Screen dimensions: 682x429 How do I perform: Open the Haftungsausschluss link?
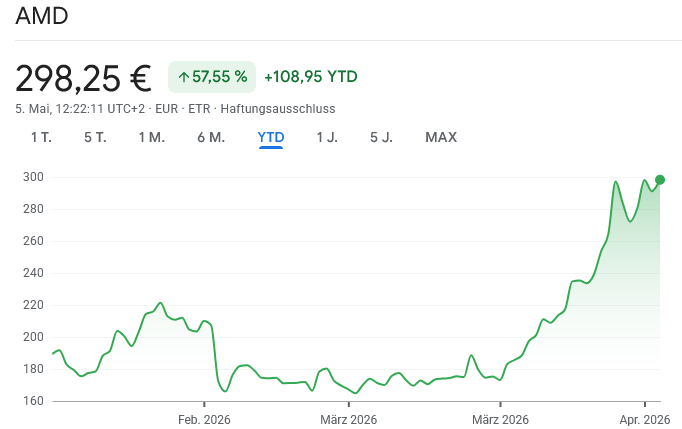[278, 109]
